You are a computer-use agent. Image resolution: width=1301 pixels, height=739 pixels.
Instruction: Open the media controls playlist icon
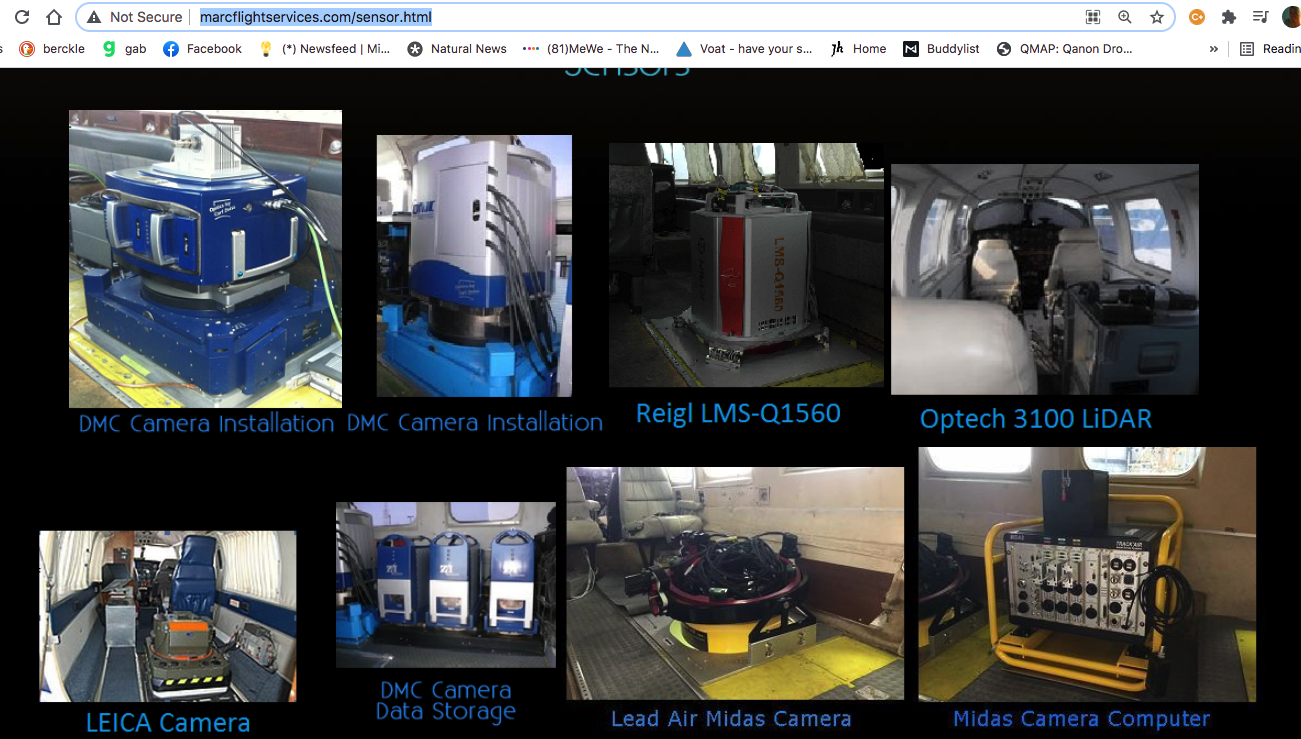1261,17
